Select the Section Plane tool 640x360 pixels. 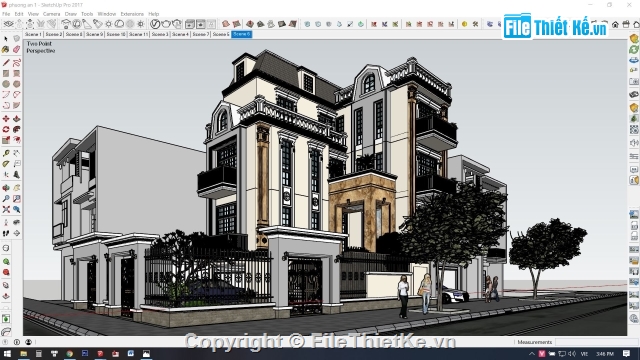[16, 233]
